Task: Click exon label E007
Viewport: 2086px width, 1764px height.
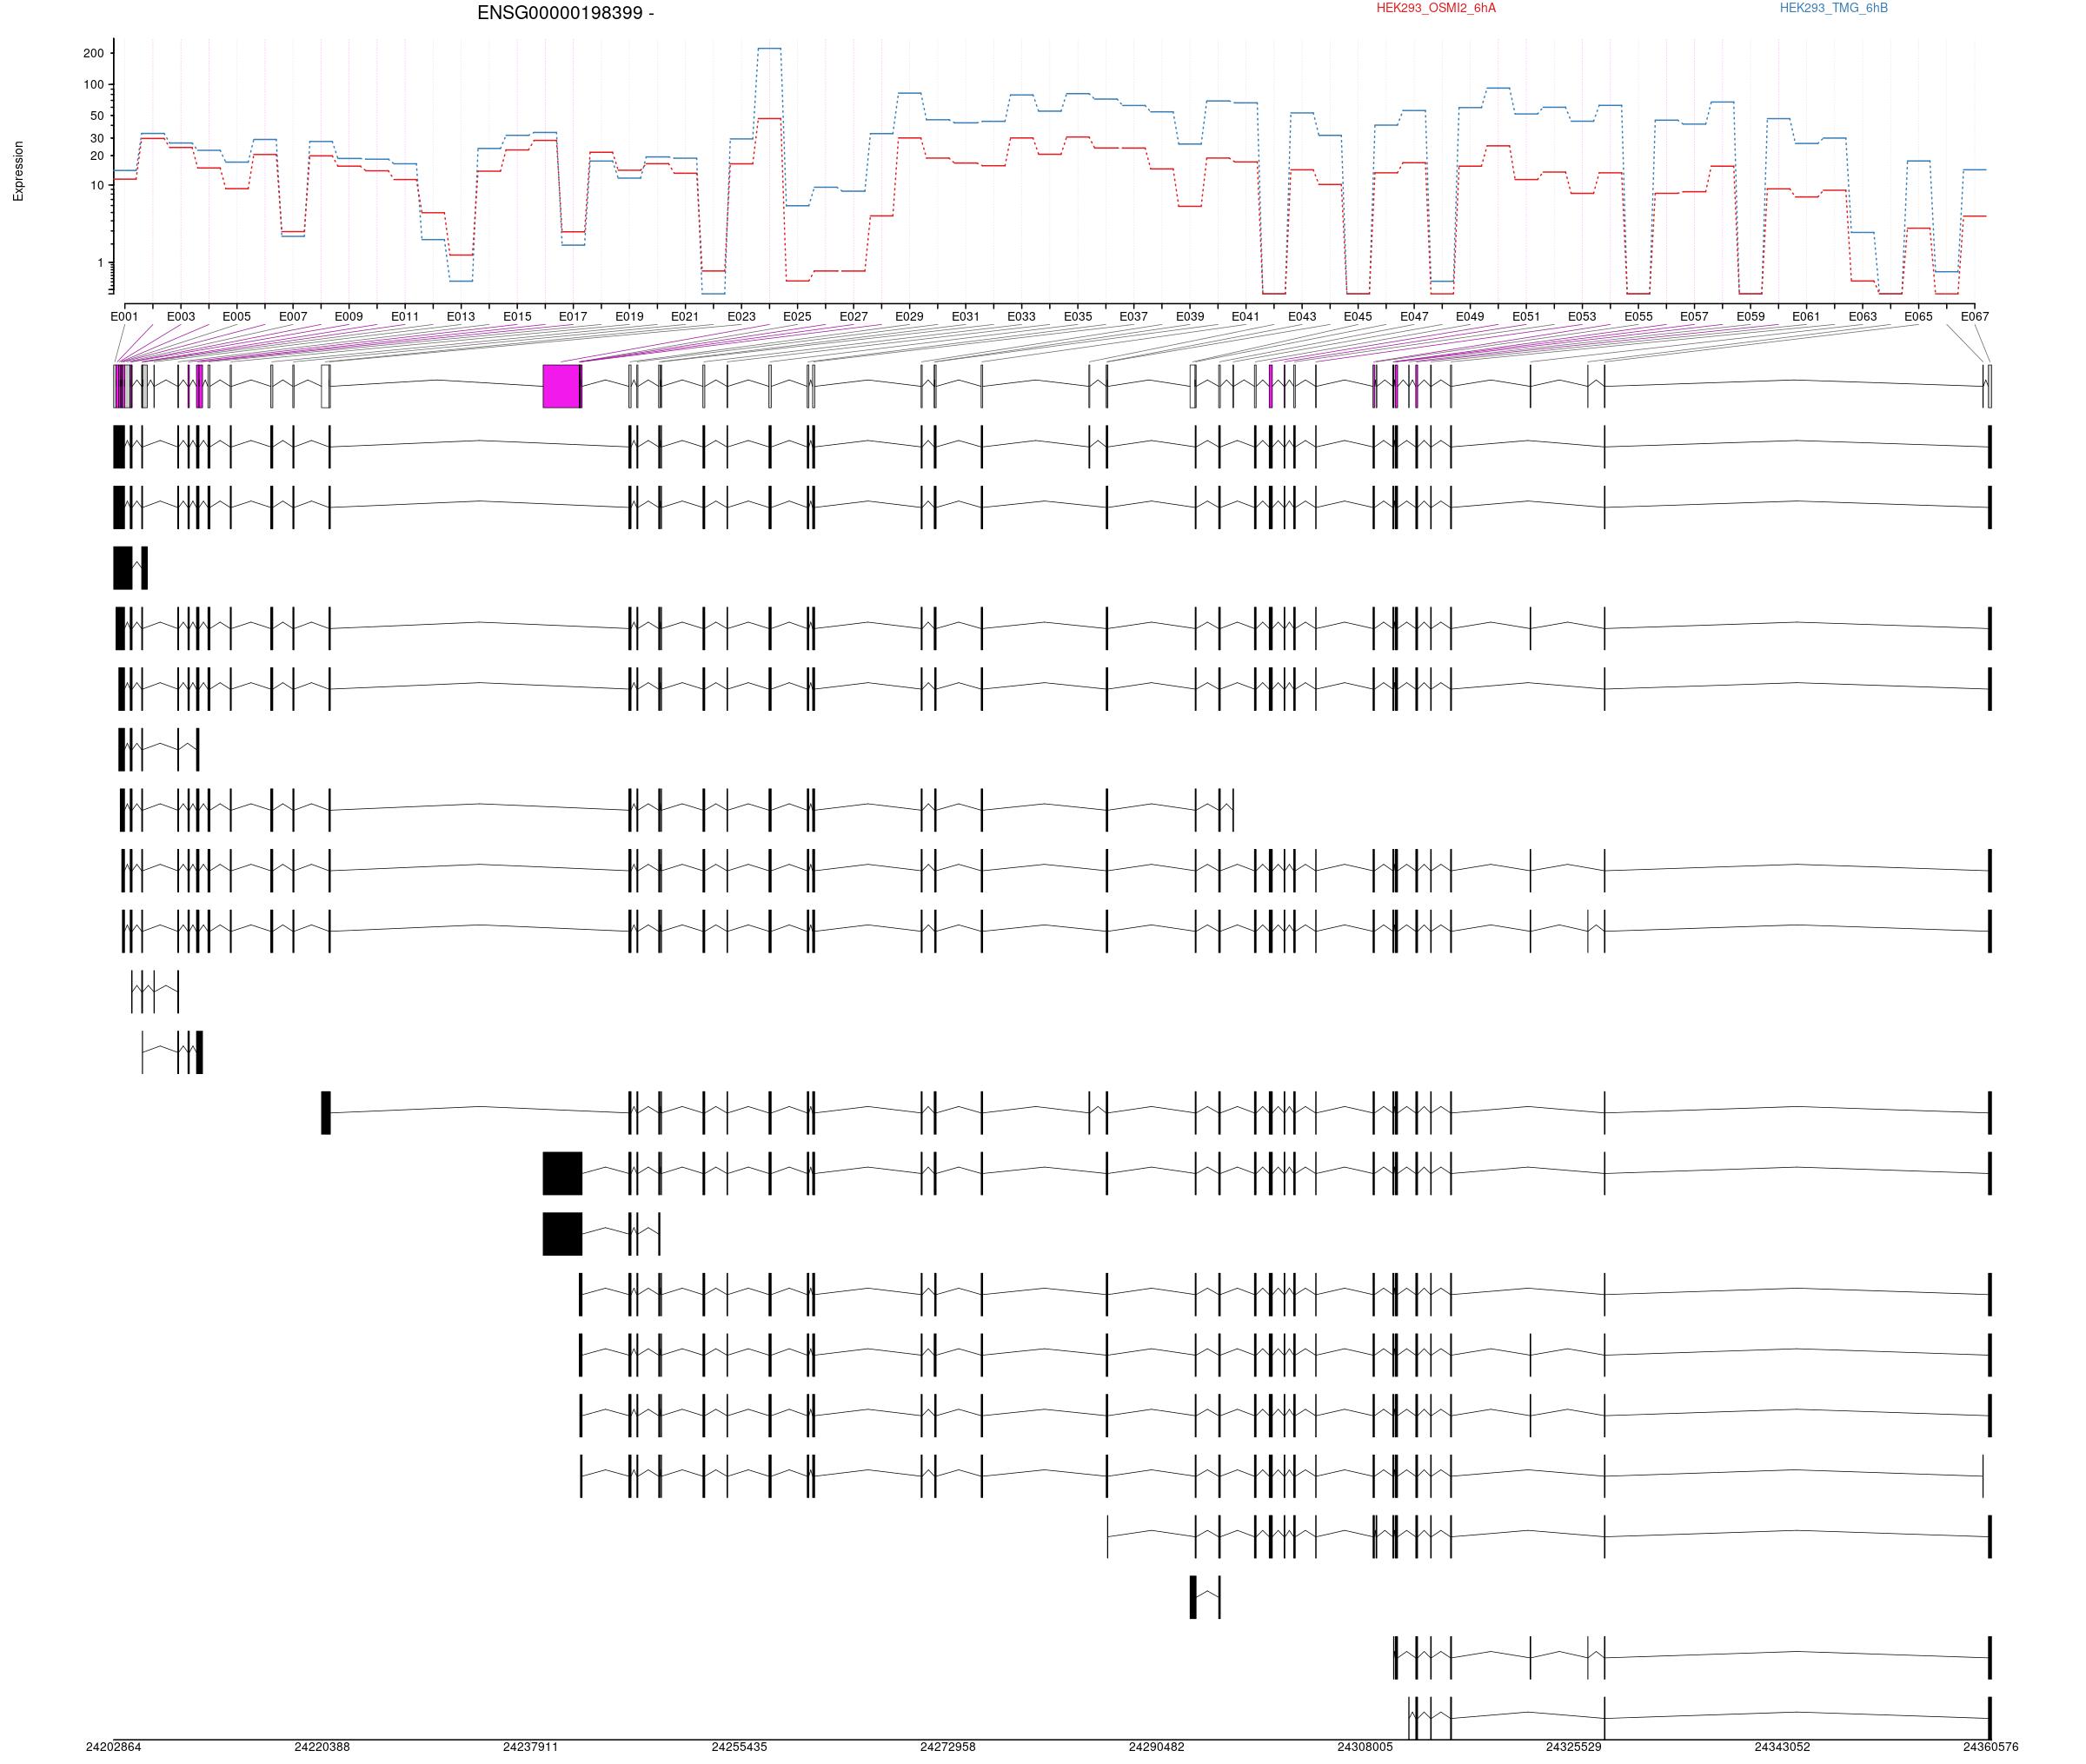Action: click(x=293, y=317)
